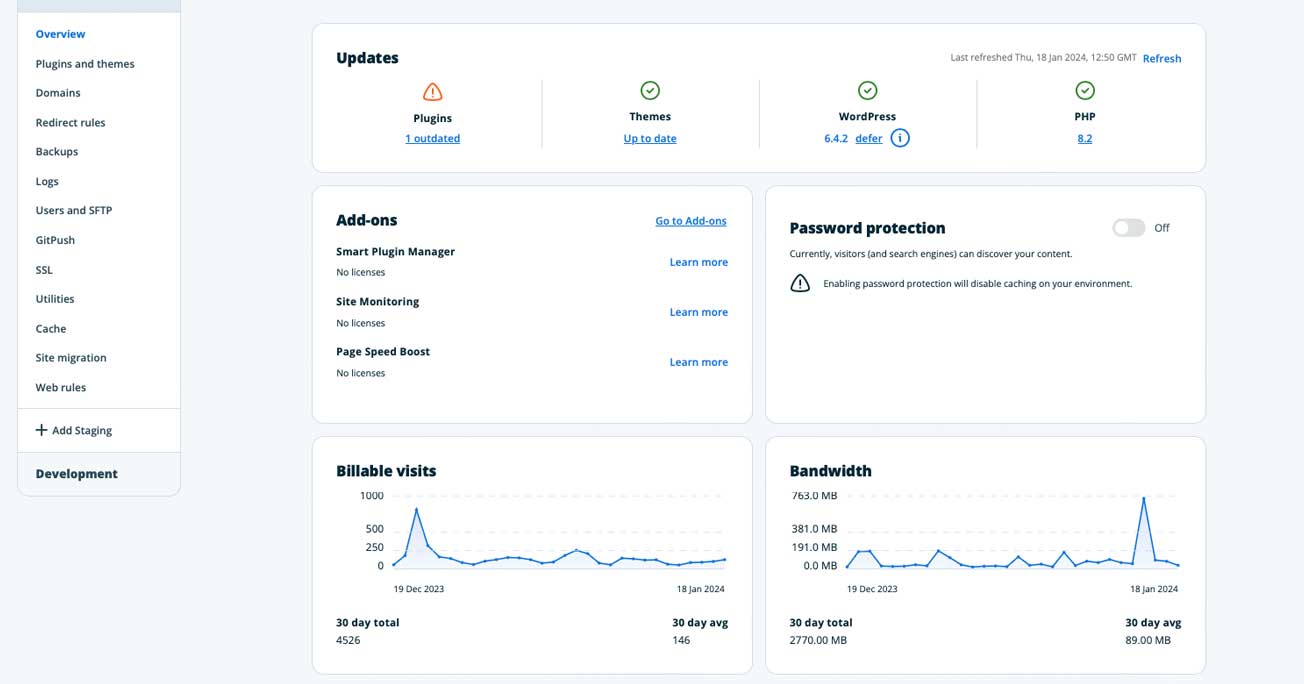This screenshot has height=684, width=1304.
Task: Click the PHP green checkmark icon
Action: point(1085,91)
